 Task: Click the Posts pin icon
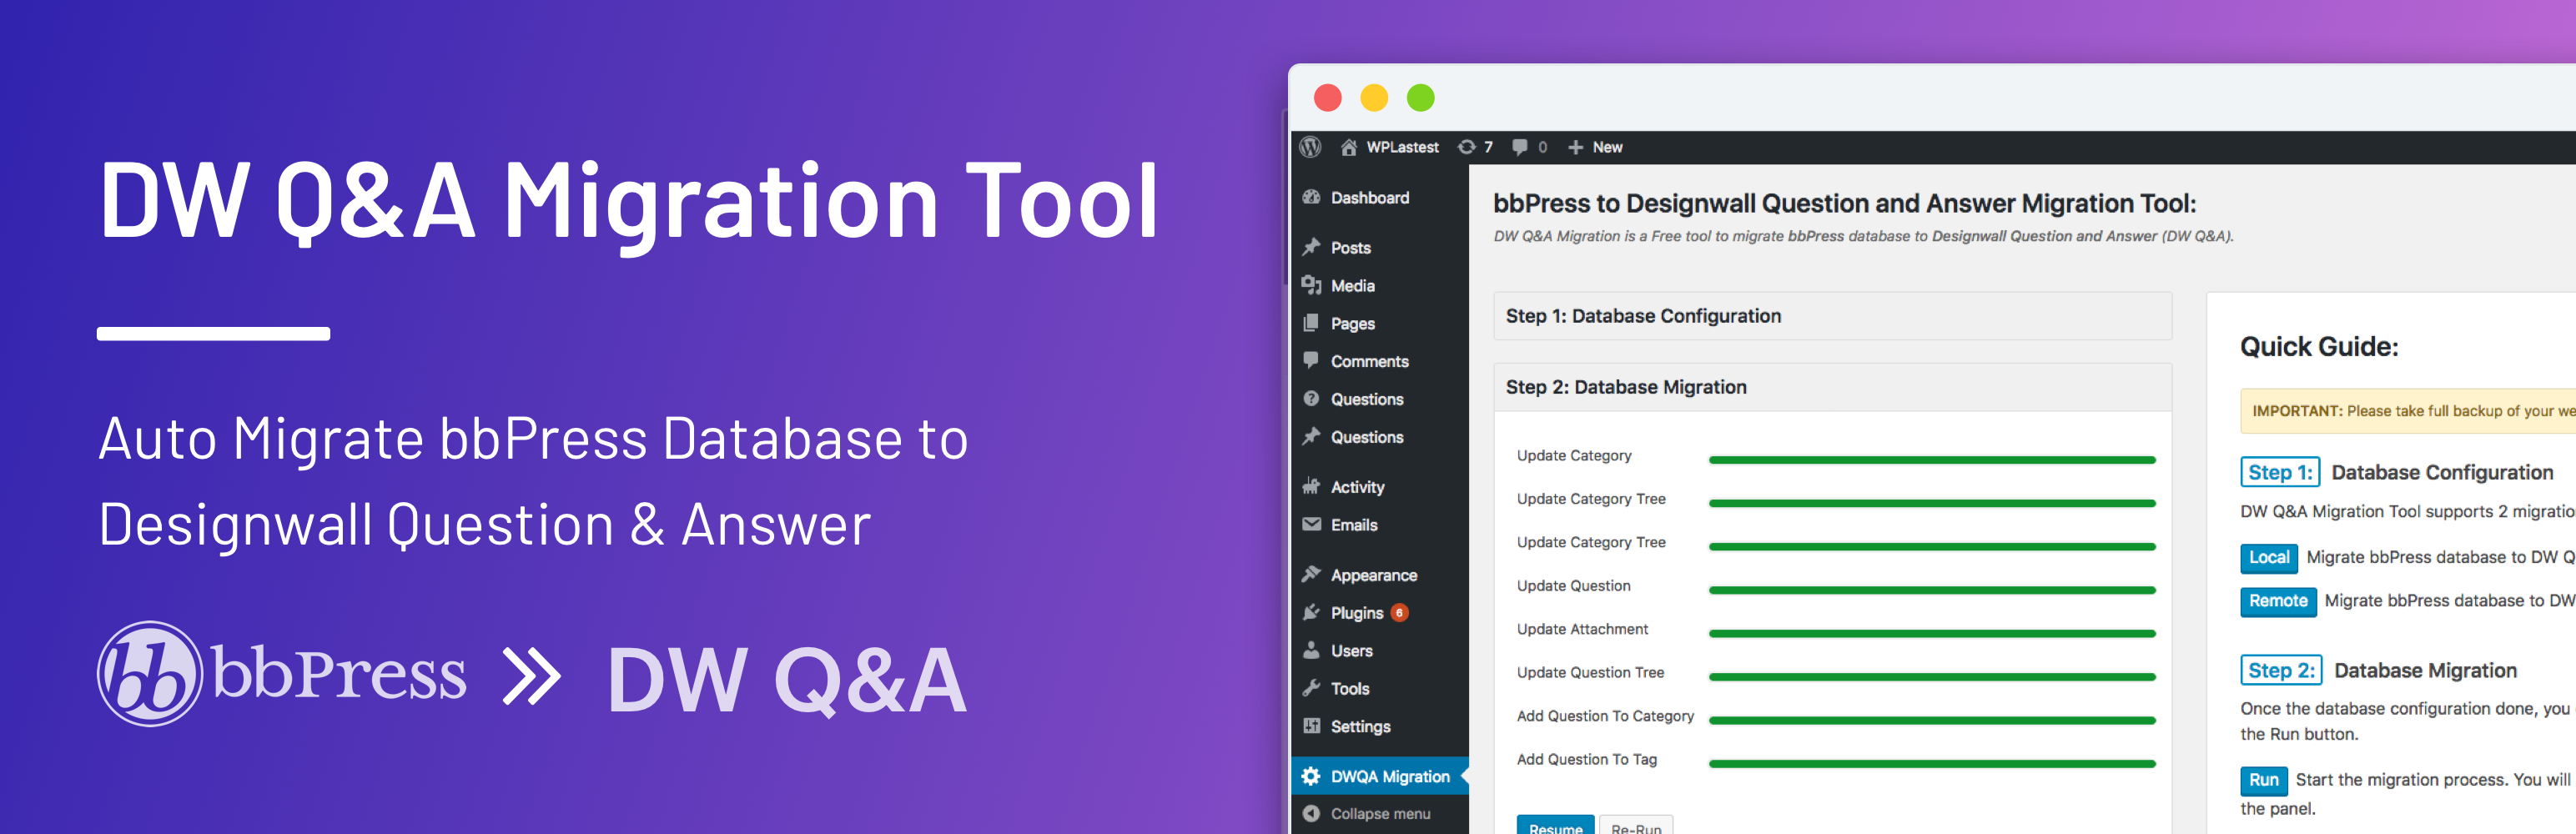pos(1311,247)
